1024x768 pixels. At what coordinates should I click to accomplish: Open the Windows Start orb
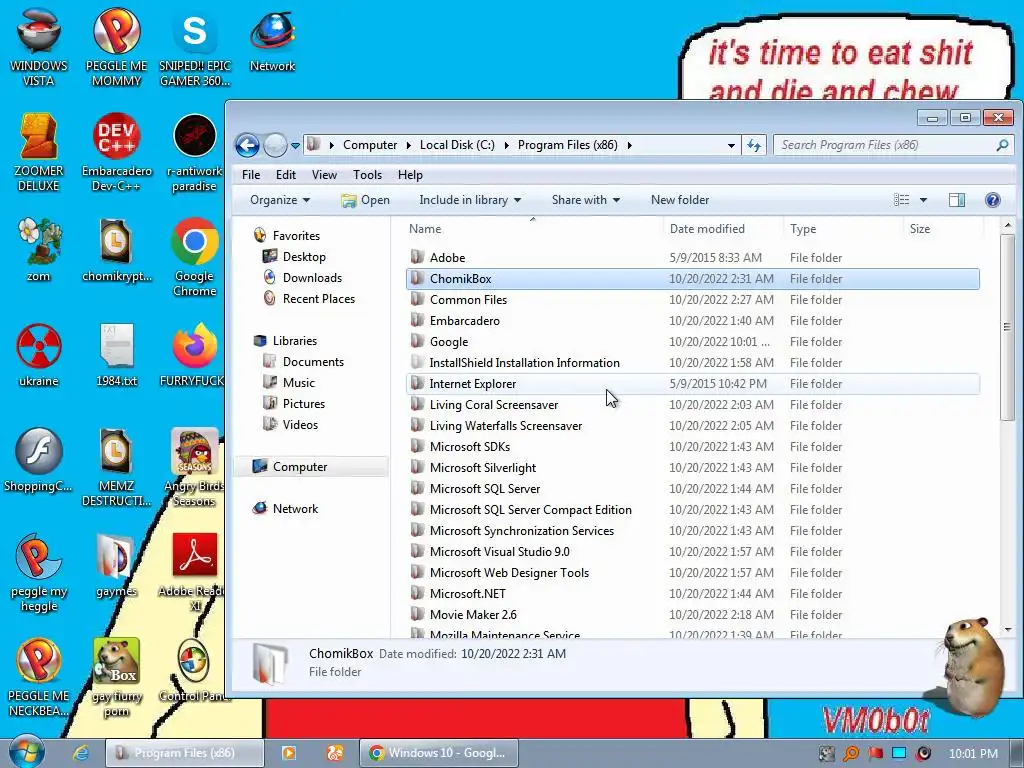coord(27,752)
